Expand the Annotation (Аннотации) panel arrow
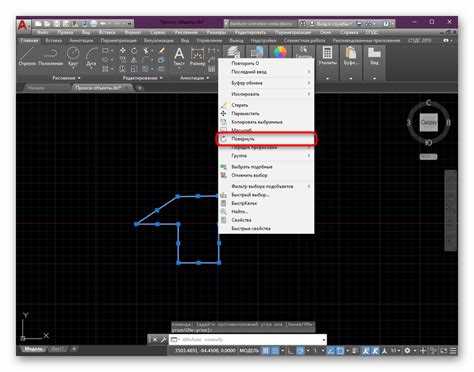This screenshot has height=372, width=474. [207, 78]
